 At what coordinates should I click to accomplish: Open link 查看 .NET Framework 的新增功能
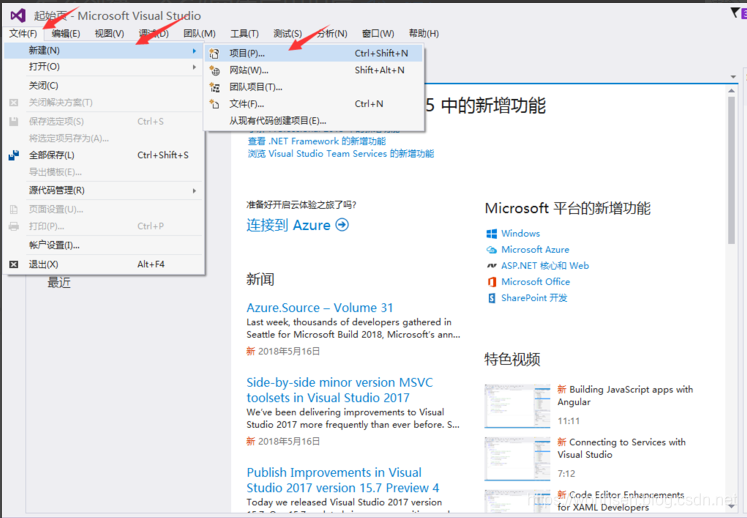coord(317,142)
